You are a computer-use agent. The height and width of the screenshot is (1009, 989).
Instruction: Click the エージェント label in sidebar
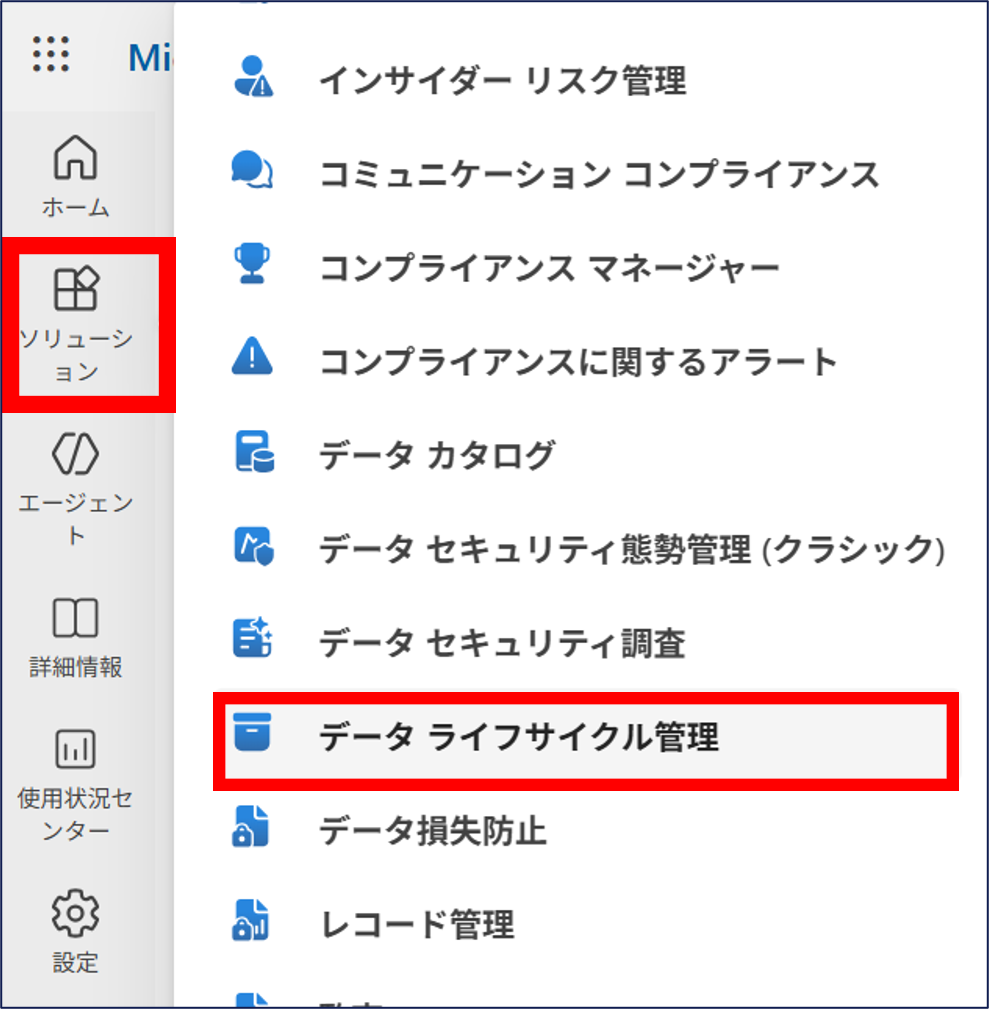tap(75, 519)
